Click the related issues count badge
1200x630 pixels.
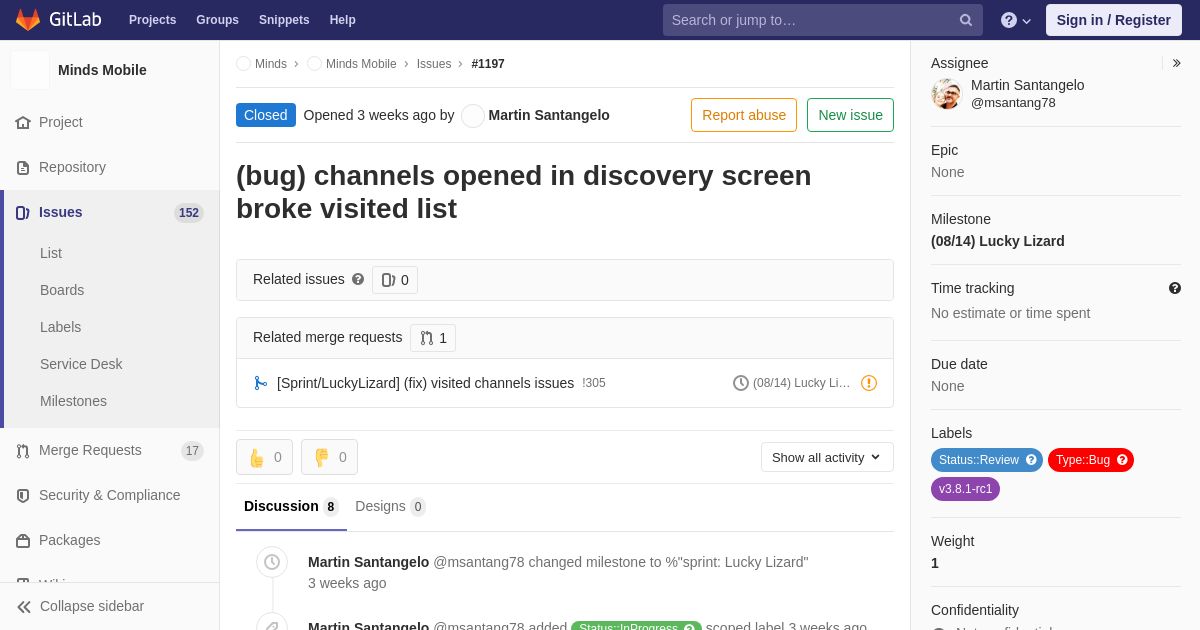[x=395, y=280]
